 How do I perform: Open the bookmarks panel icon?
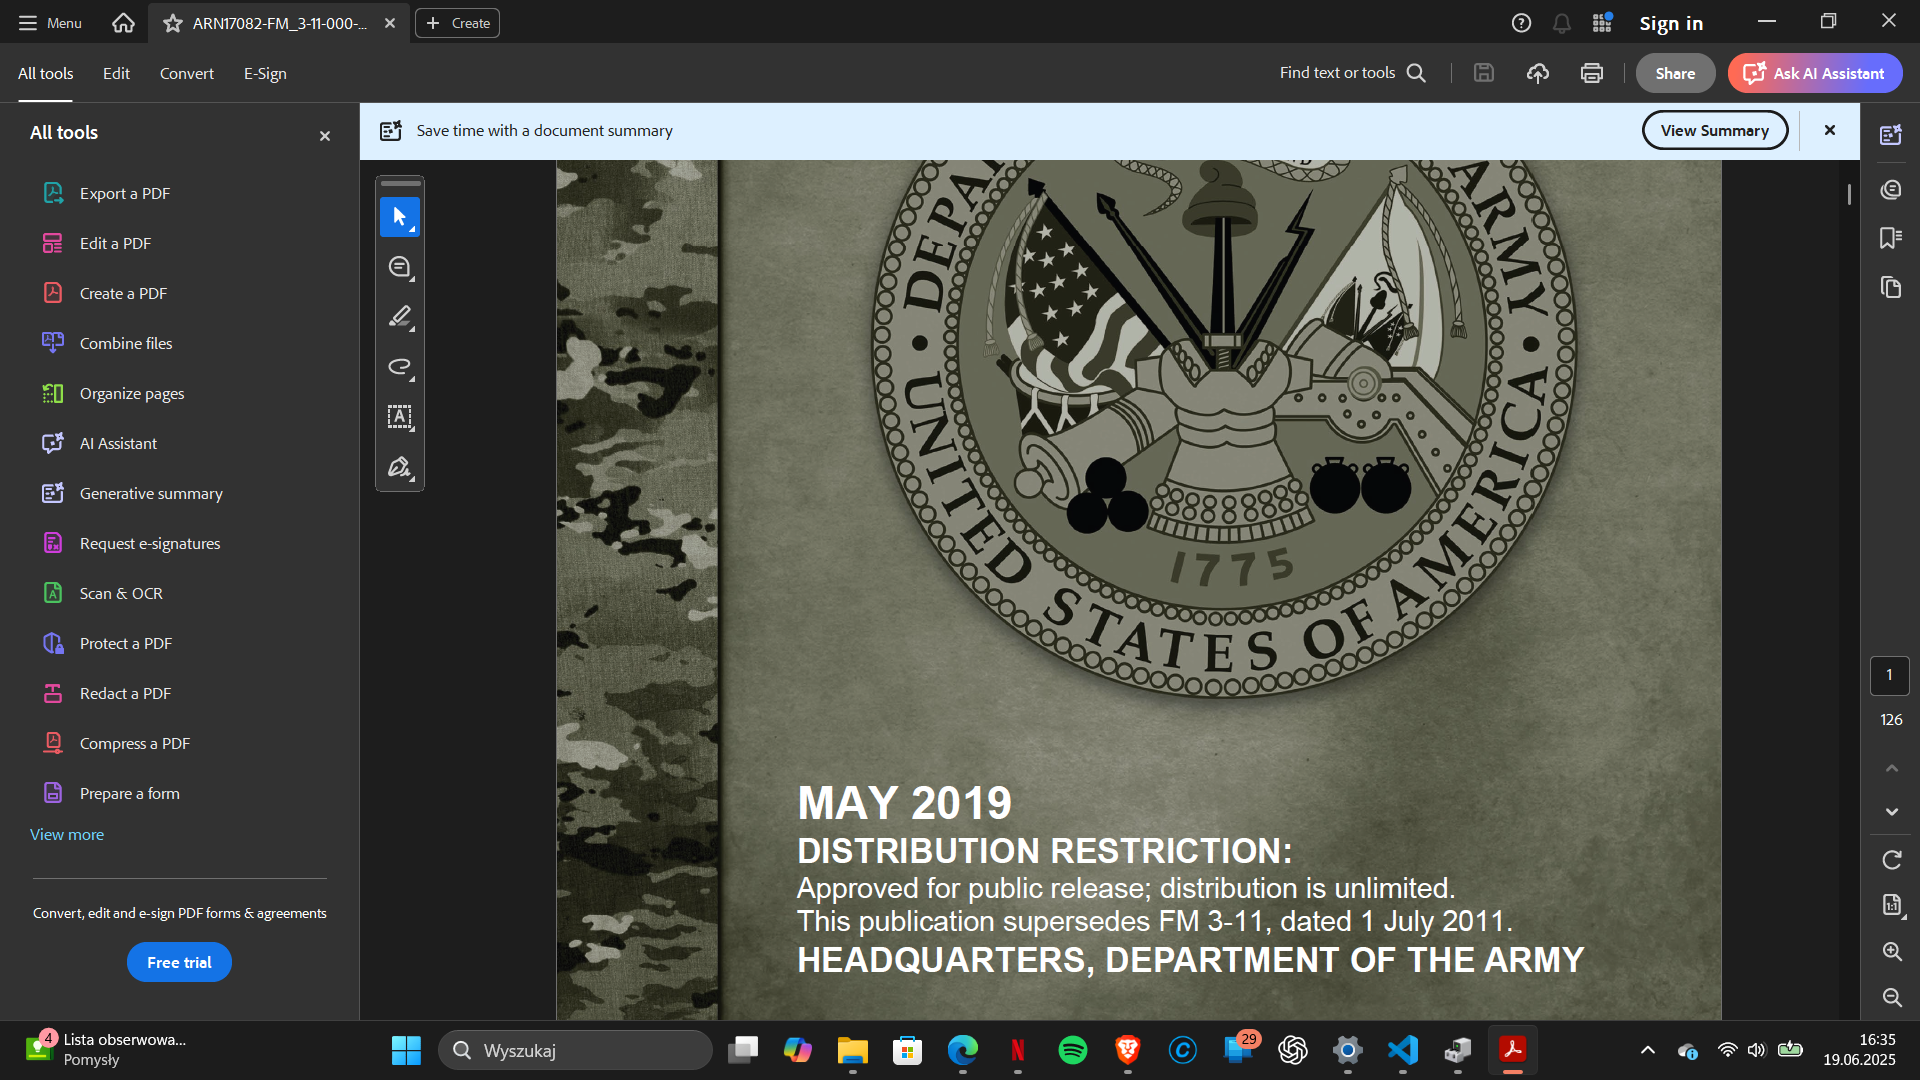[x=1890, y=238]
